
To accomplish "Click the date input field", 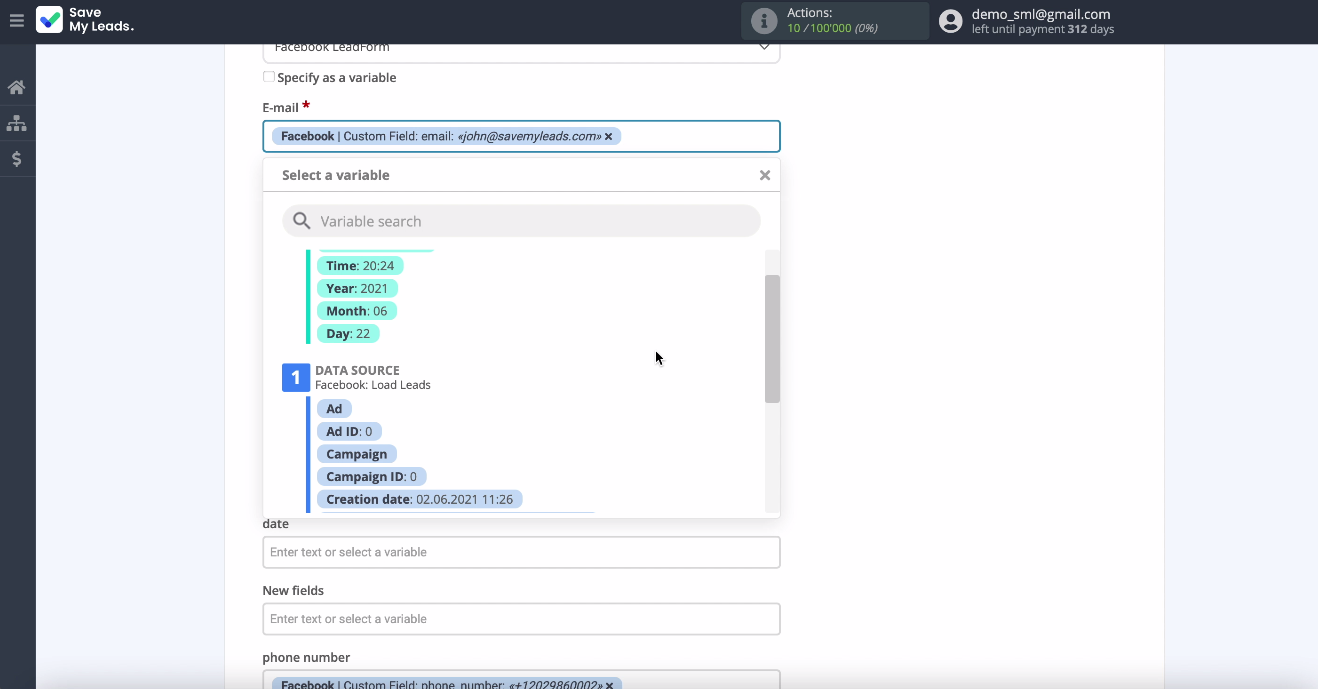I will click(521, 552).
